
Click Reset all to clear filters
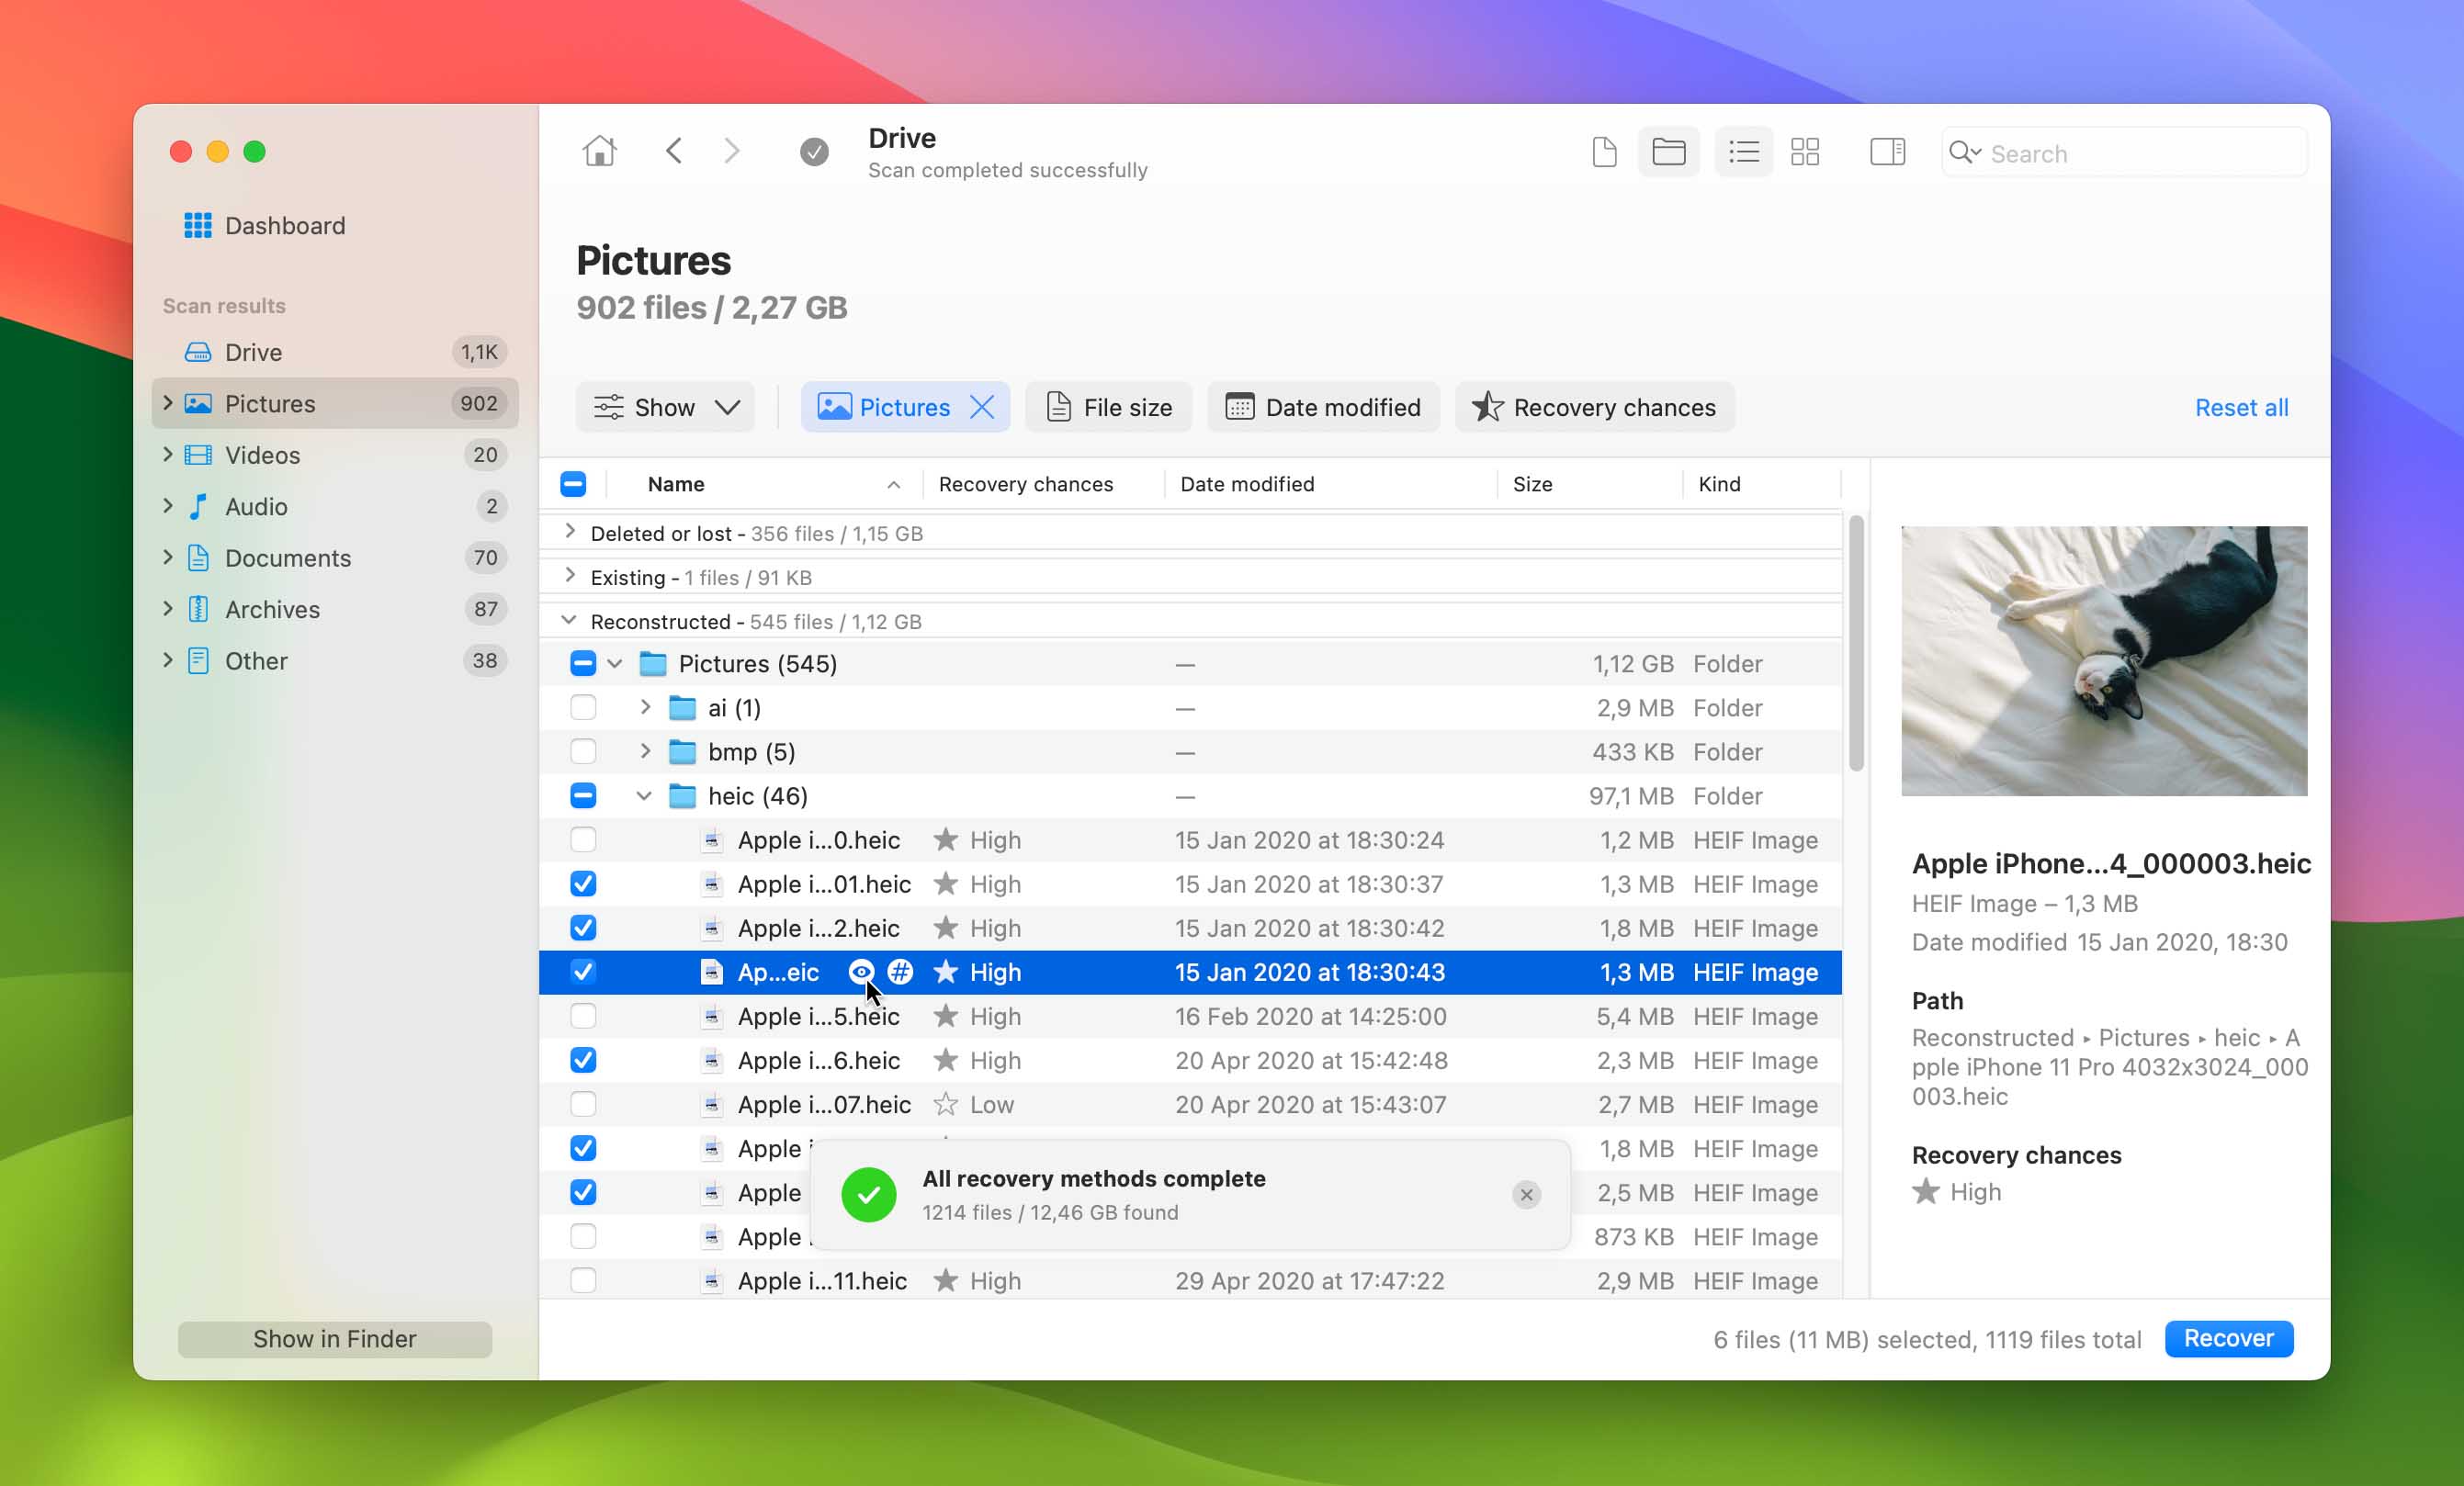pos(2243,406)
